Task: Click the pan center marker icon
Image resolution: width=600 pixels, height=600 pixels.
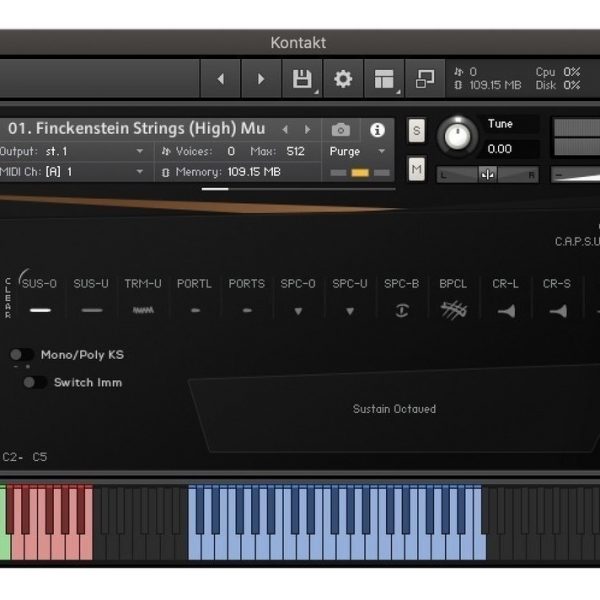Action: [x=488, y=175]
